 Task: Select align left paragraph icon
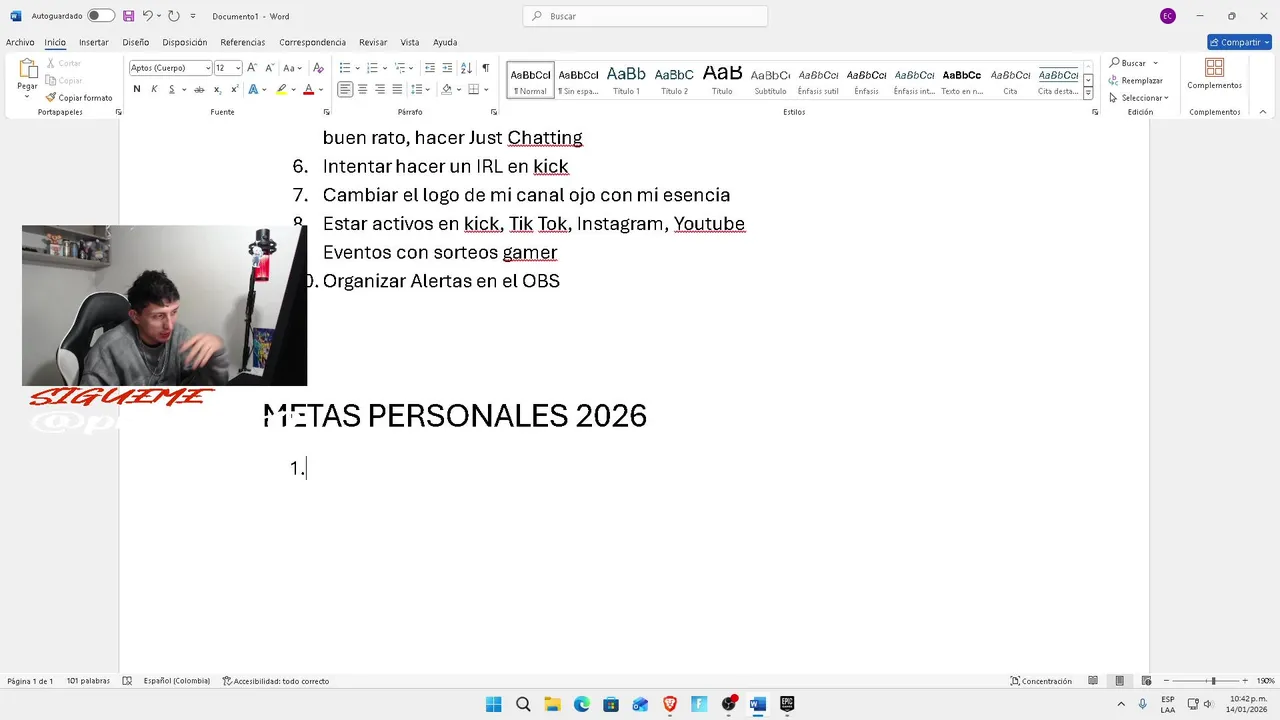coord(345,89)
